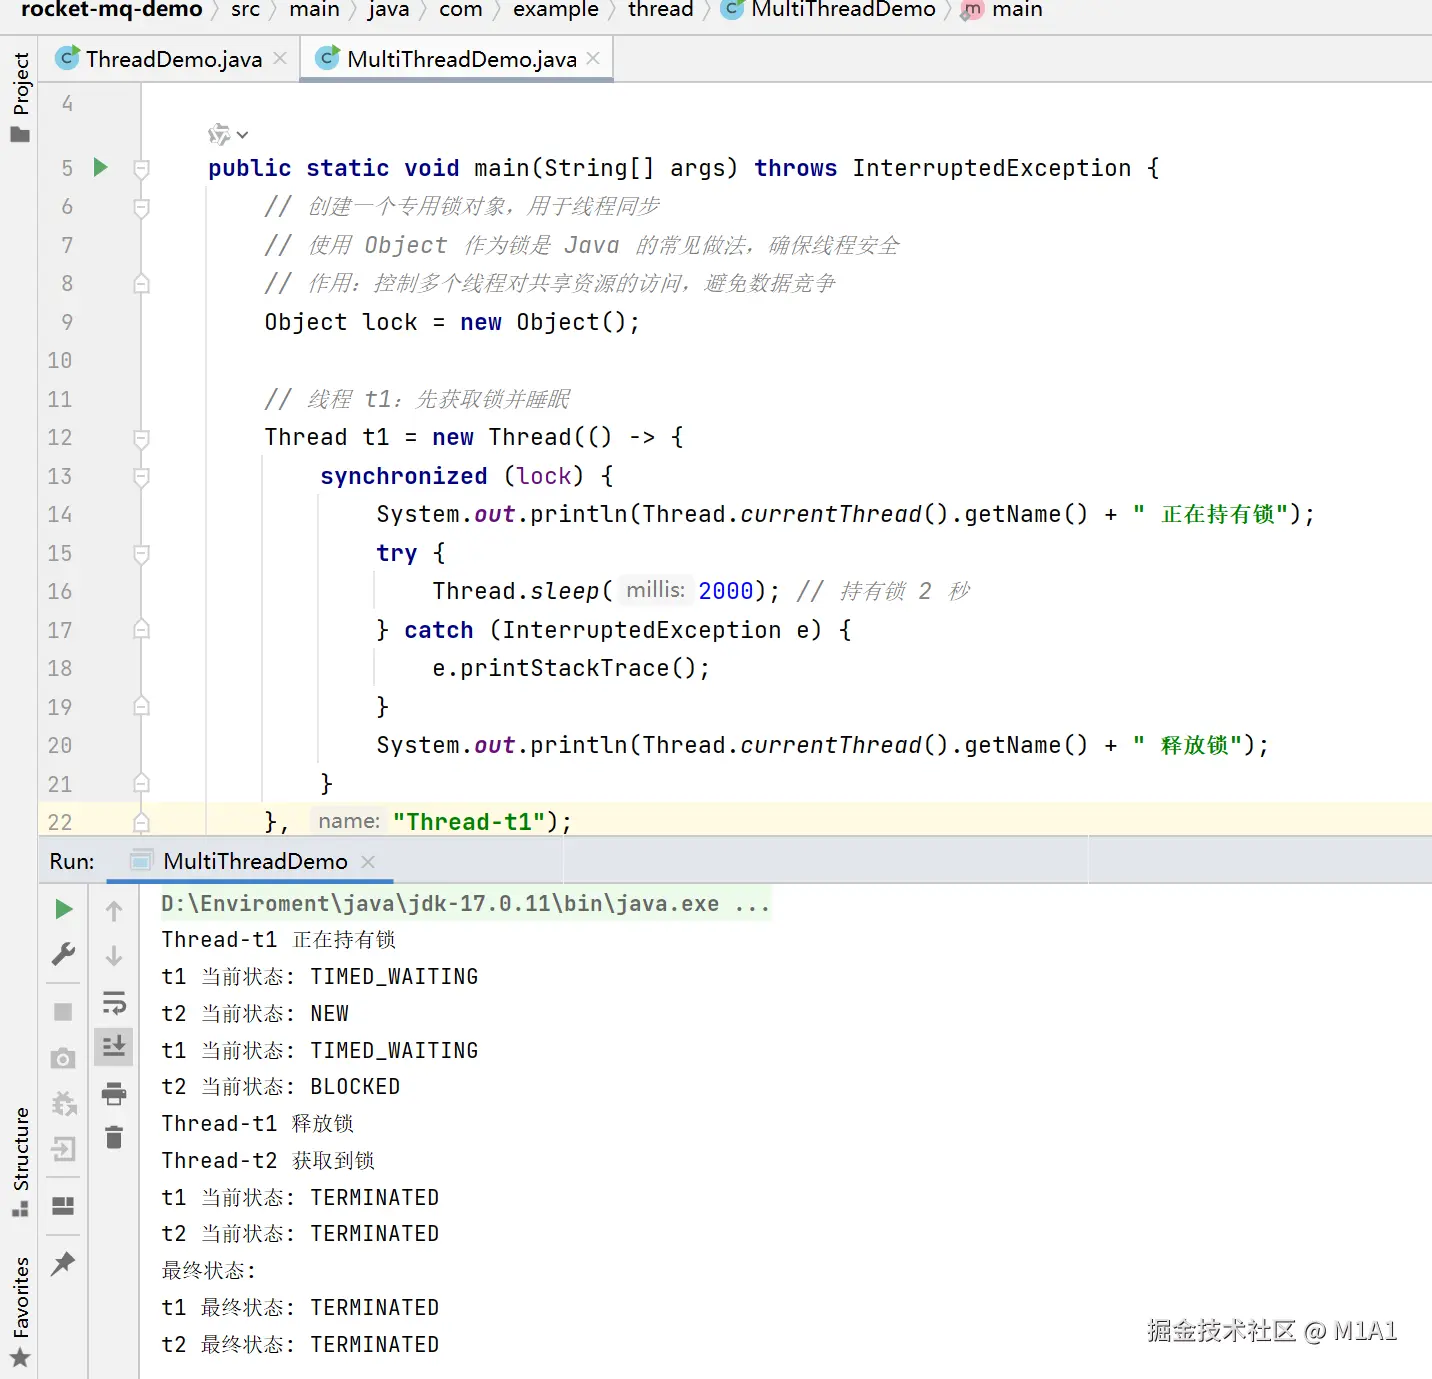Click thread breadcrumb in navigation bar

660,10
